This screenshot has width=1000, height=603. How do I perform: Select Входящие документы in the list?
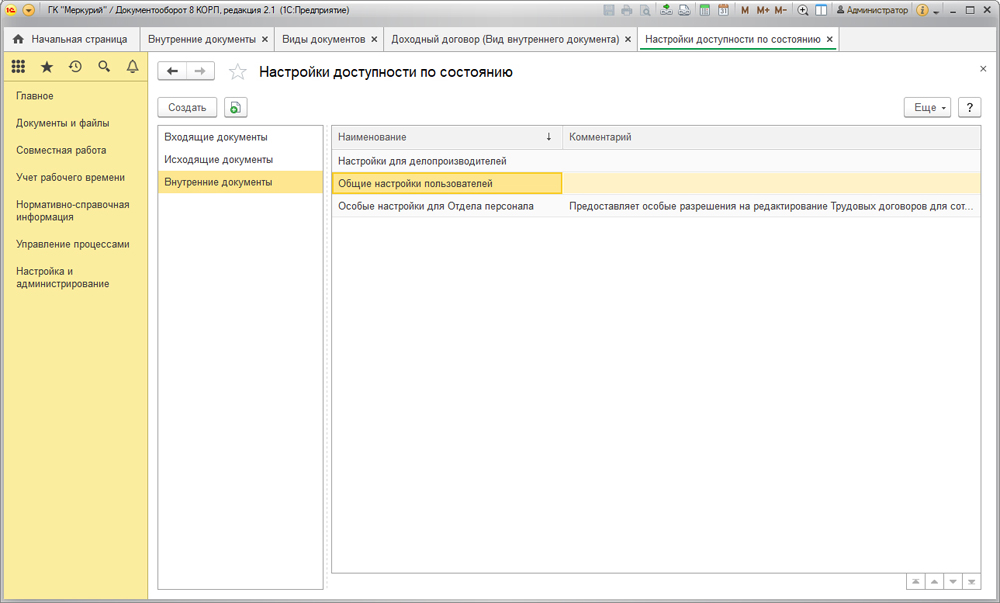tap(216, 137)
